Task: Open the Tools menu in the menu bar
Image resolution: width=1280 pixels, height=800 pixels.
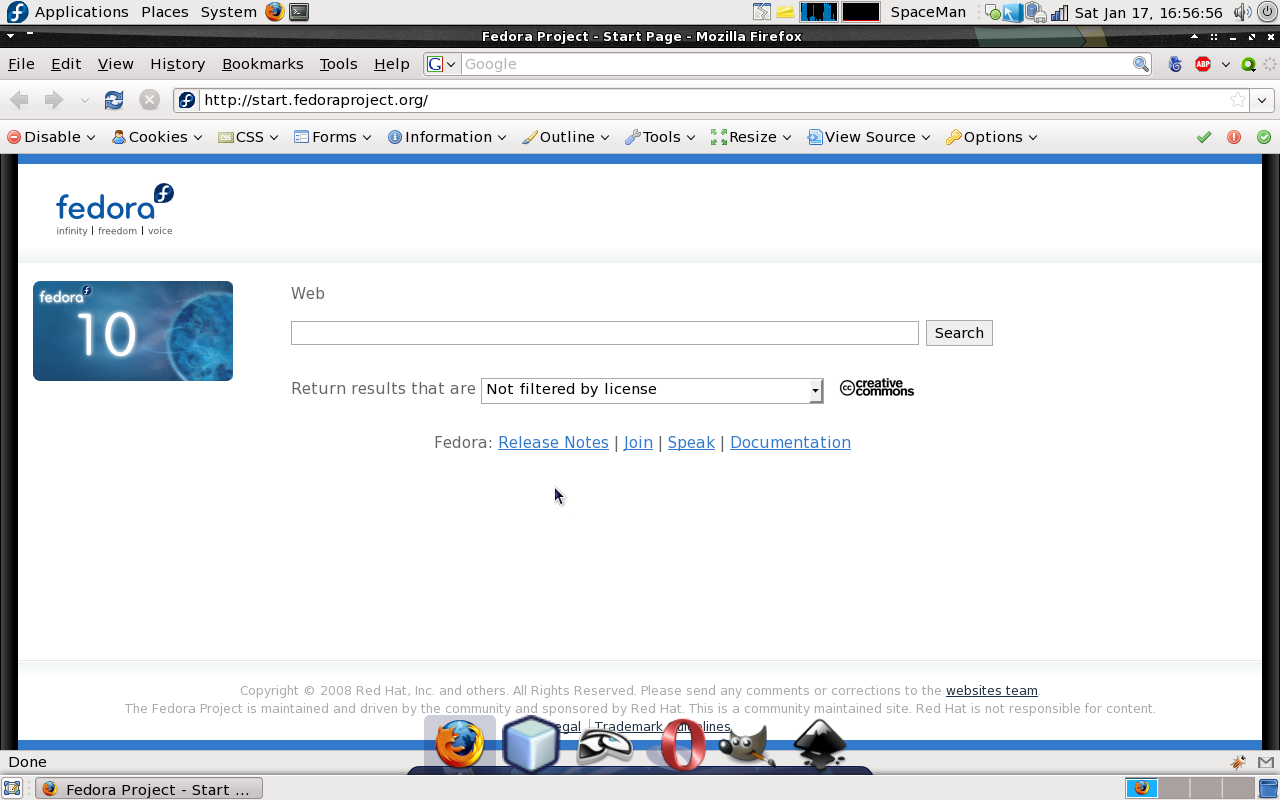Action: 338,64
